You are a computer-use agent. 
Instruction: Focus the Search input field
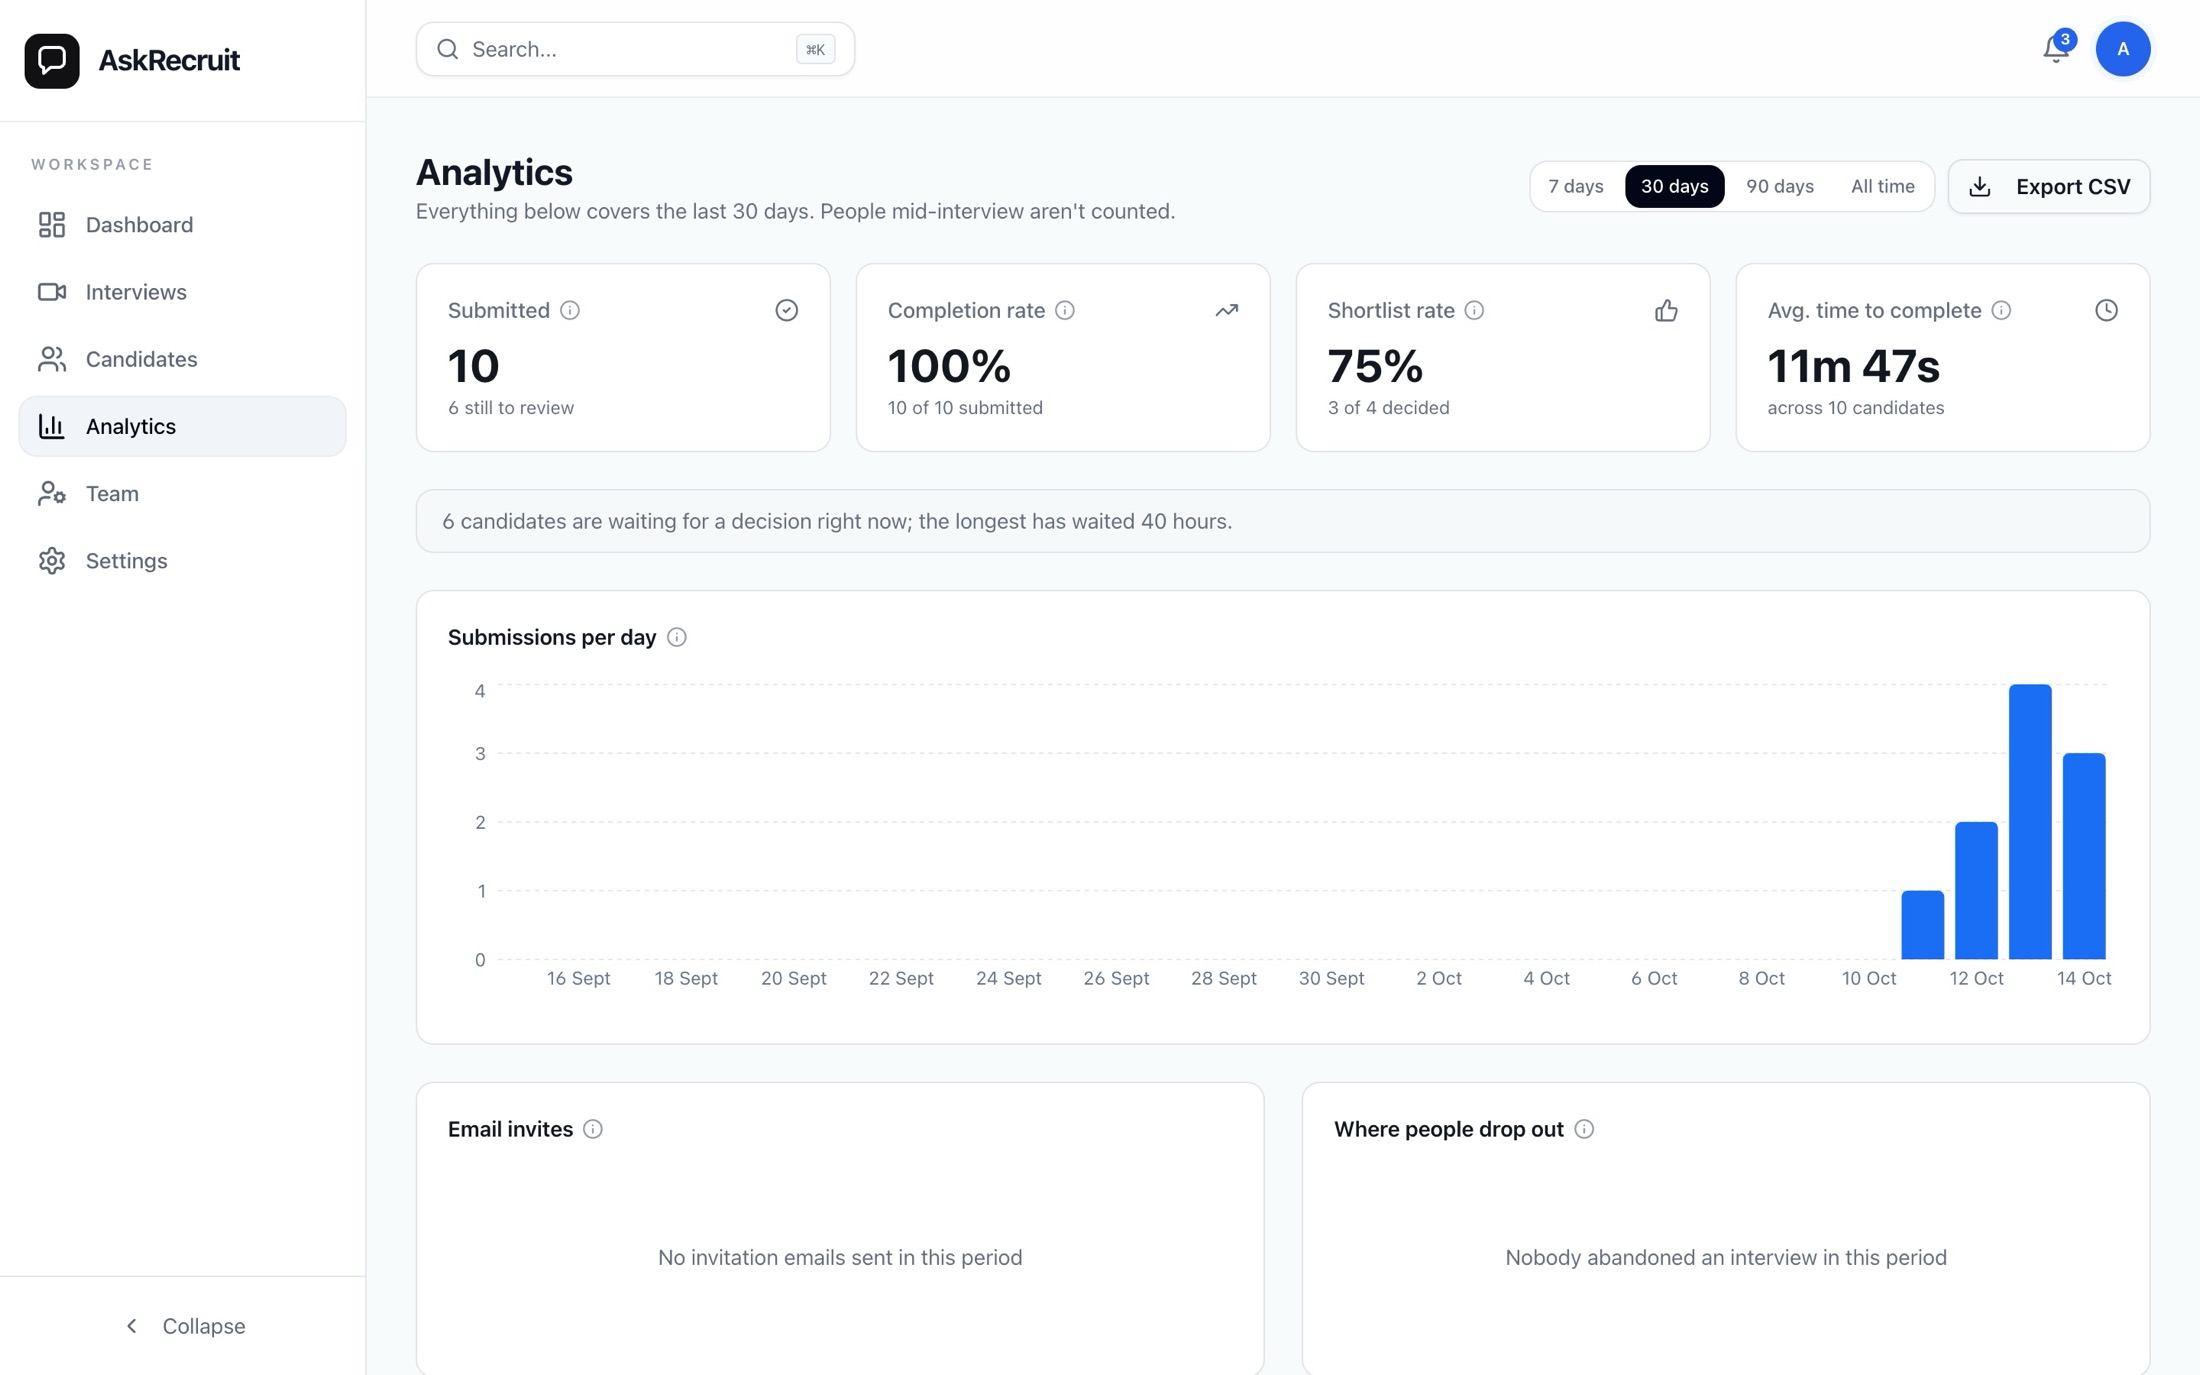pyautogui.click(x=635, y=49)
